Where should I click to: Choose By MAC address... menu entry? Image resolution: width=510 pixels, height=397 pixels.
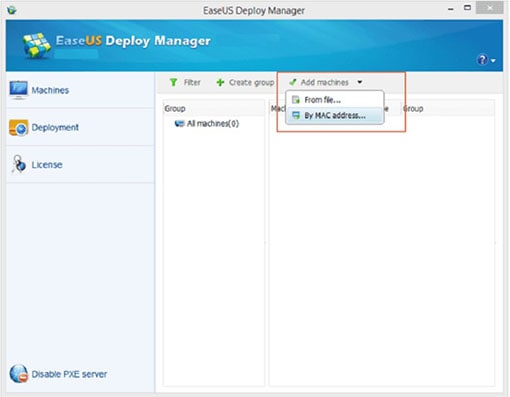click(x=335, y=115)
